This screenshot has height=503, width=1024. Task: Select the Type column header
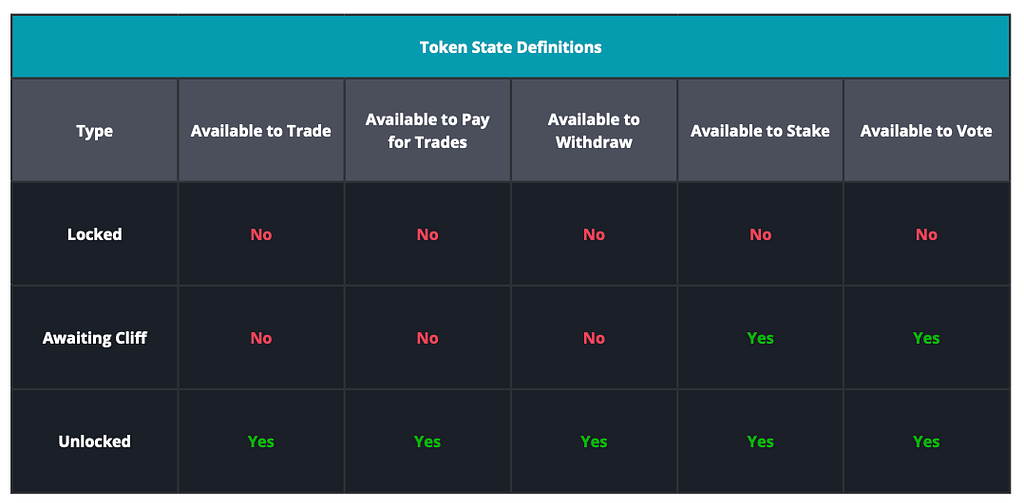(x=95, y=131)
